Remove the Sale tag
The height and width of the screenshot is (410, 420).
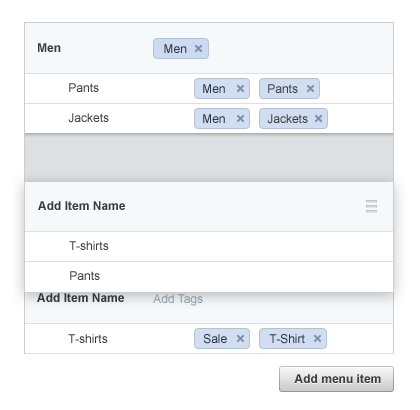tap(240, 339)
